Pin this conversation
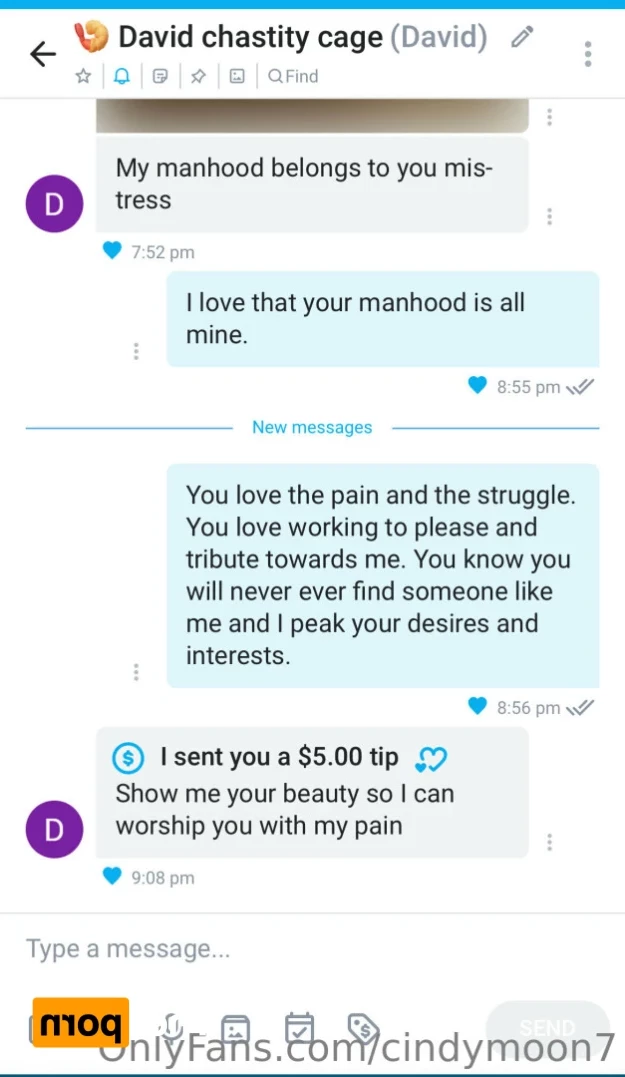The width and height of the screenshot is (625, 1077). [x=198, y=76]
